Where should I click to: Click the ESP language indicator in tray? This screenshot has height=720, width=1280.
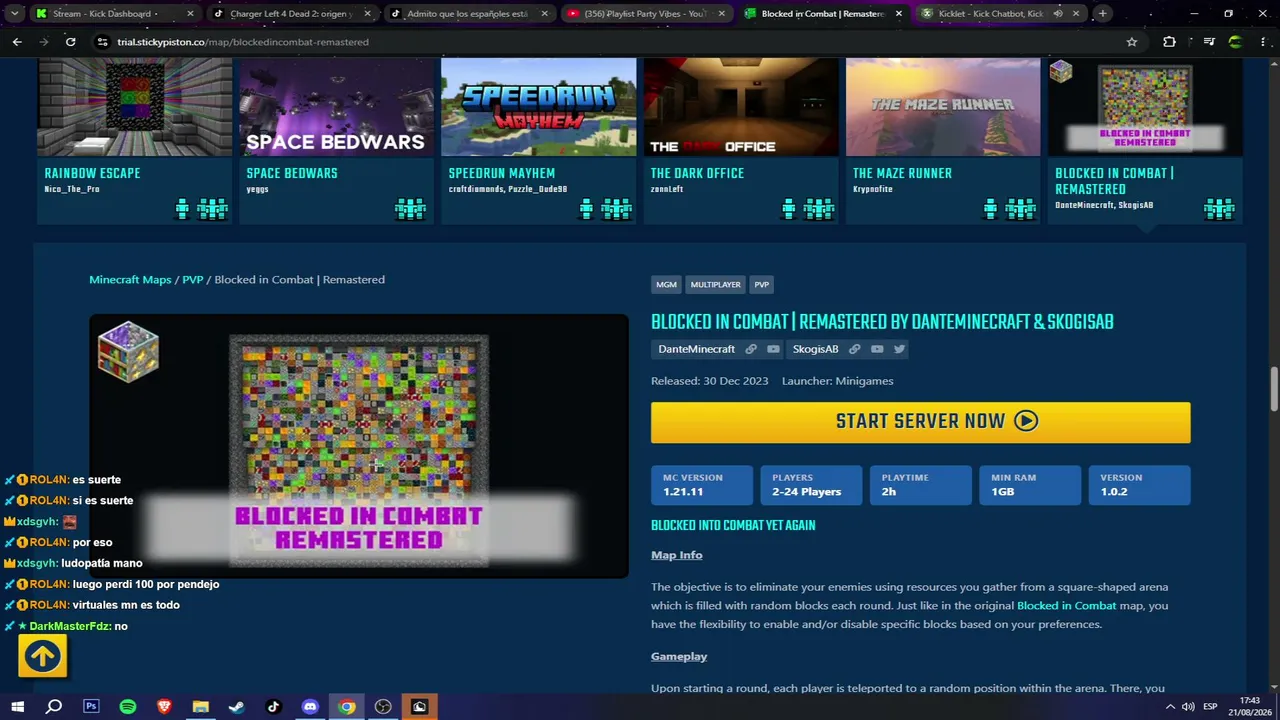click(x=1210, y=707)
